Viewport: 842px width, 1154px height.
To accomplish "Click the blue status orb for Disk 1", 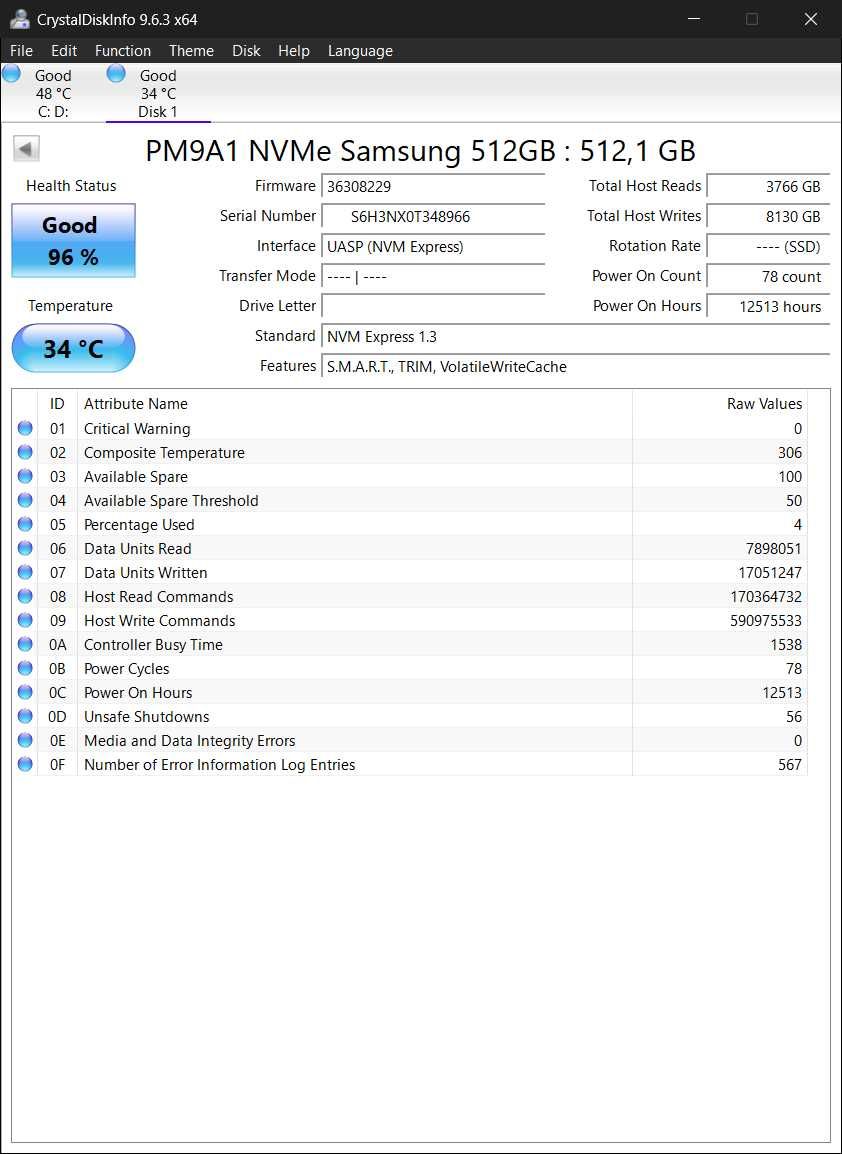I will click(x=116, y=73).
